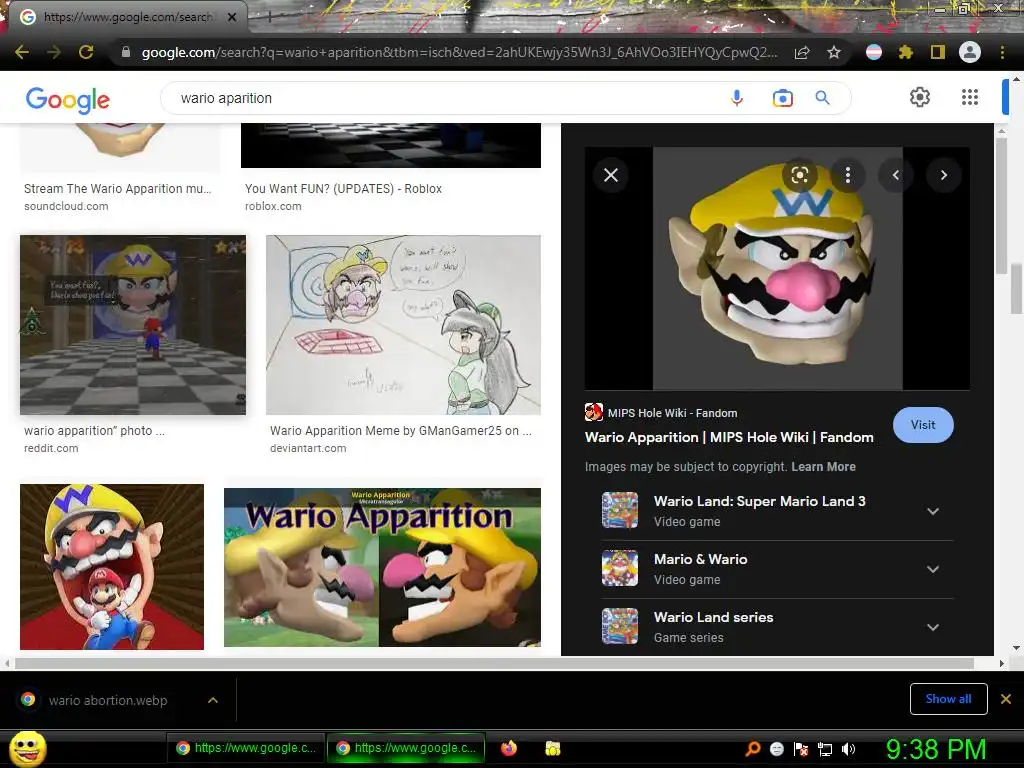Click the horizontal page scrollbar

click(x=494, y=663)
